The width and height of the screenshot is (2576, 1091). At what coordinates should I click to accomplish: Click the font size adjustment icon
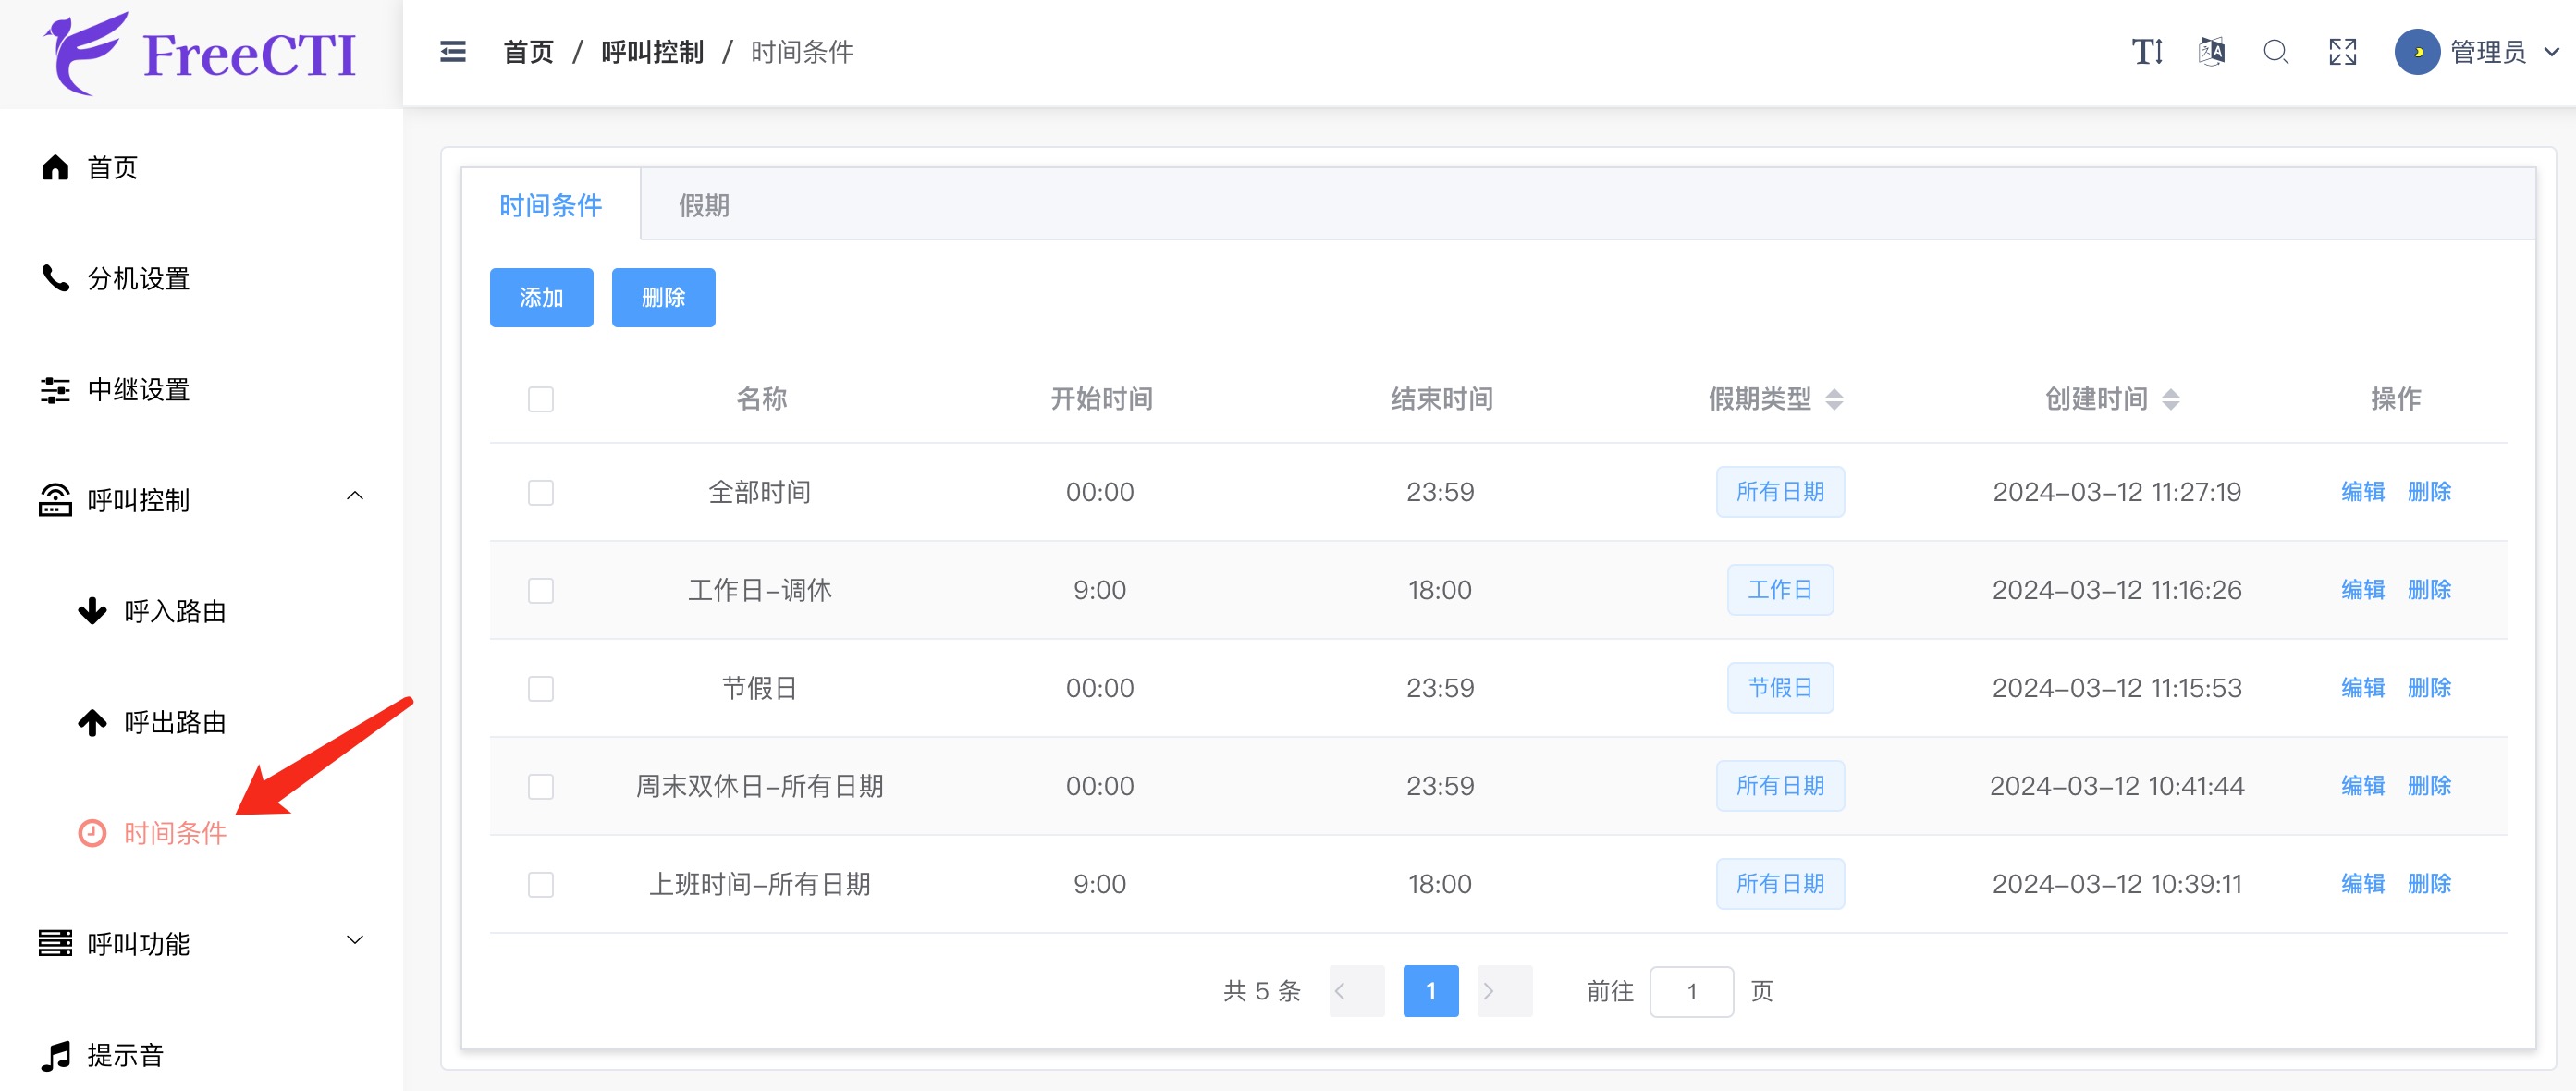(x=2146, y=52)
